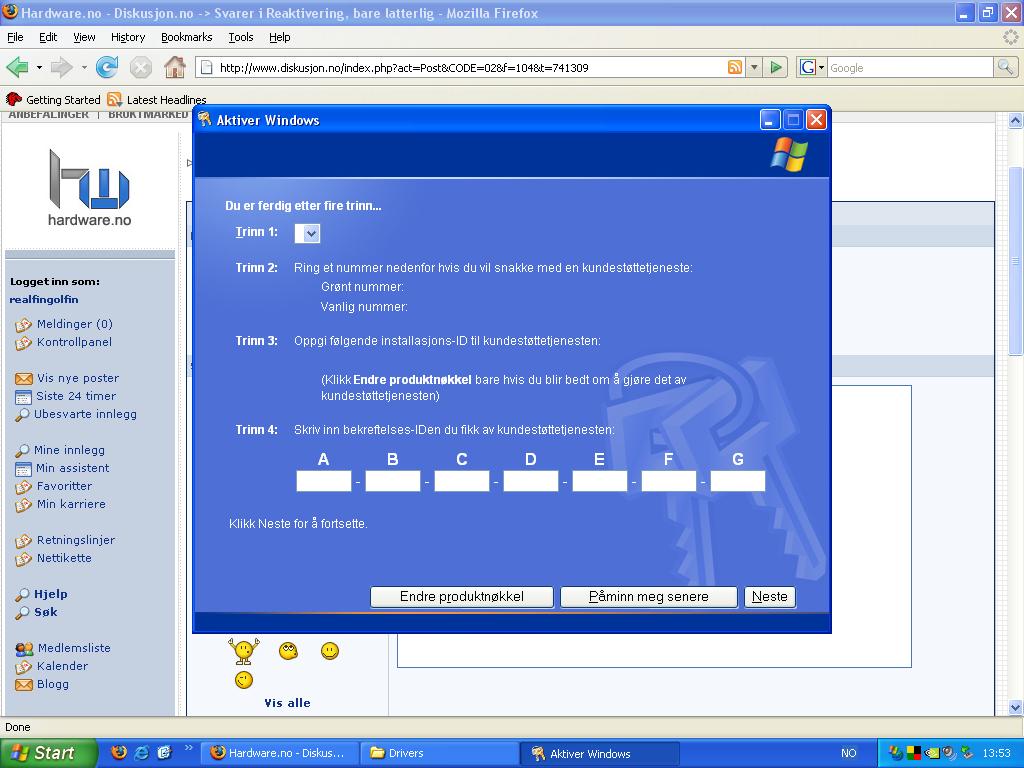
Task: Click the calendar icon beside Siste 24 timer
Action: tap(23, 396)
